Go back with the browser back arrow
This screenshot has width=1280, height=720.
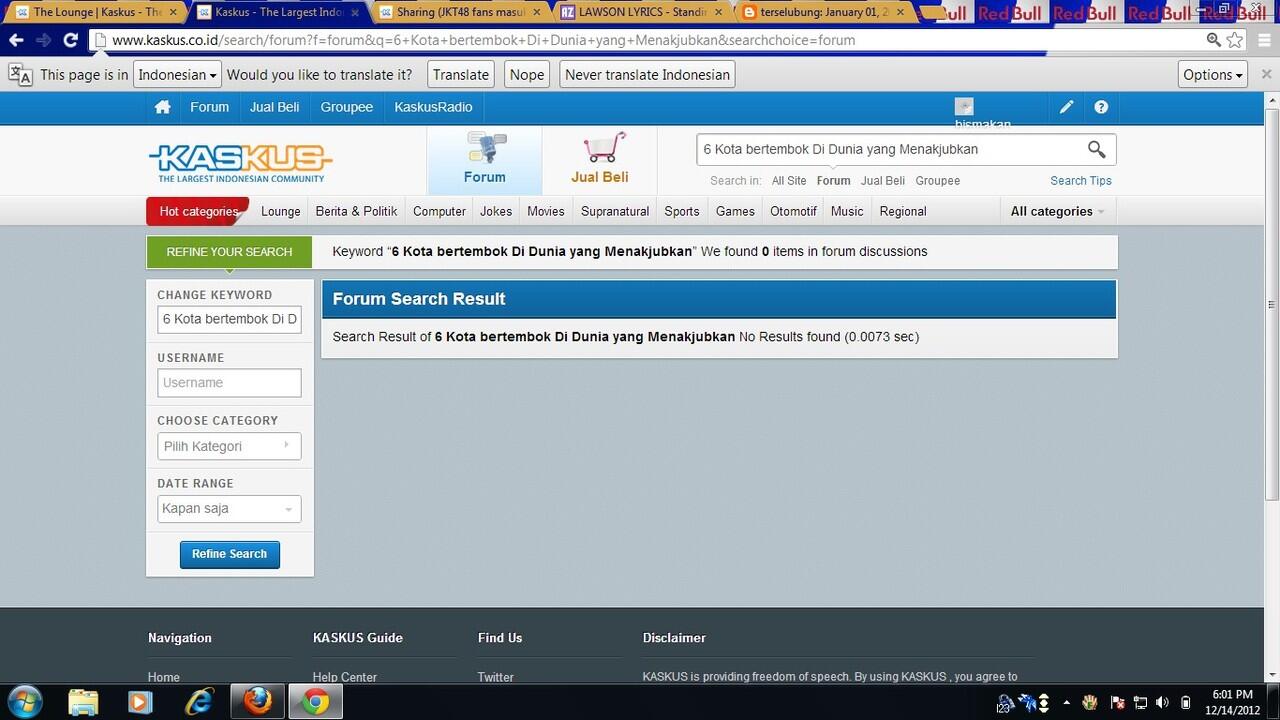click(x=16, y=40)
